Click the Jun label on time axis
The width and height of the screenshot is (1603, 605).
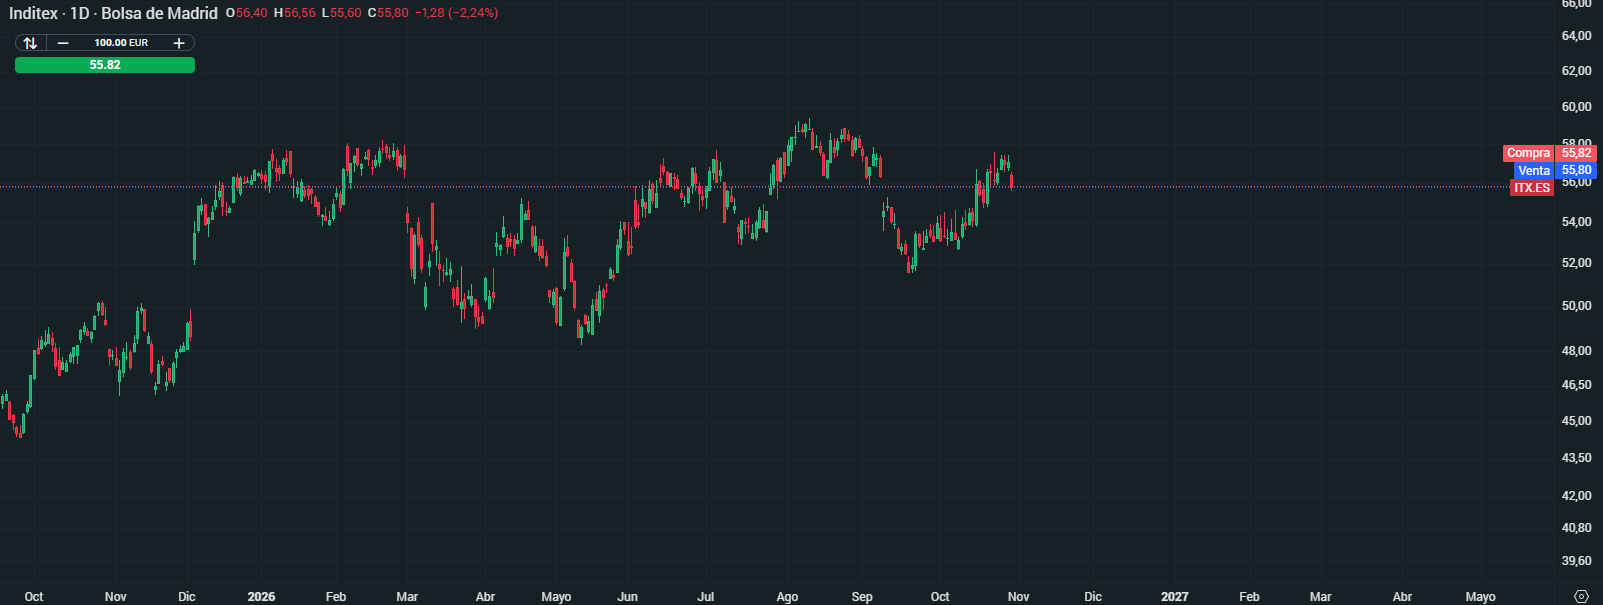(x=627, y=597)
